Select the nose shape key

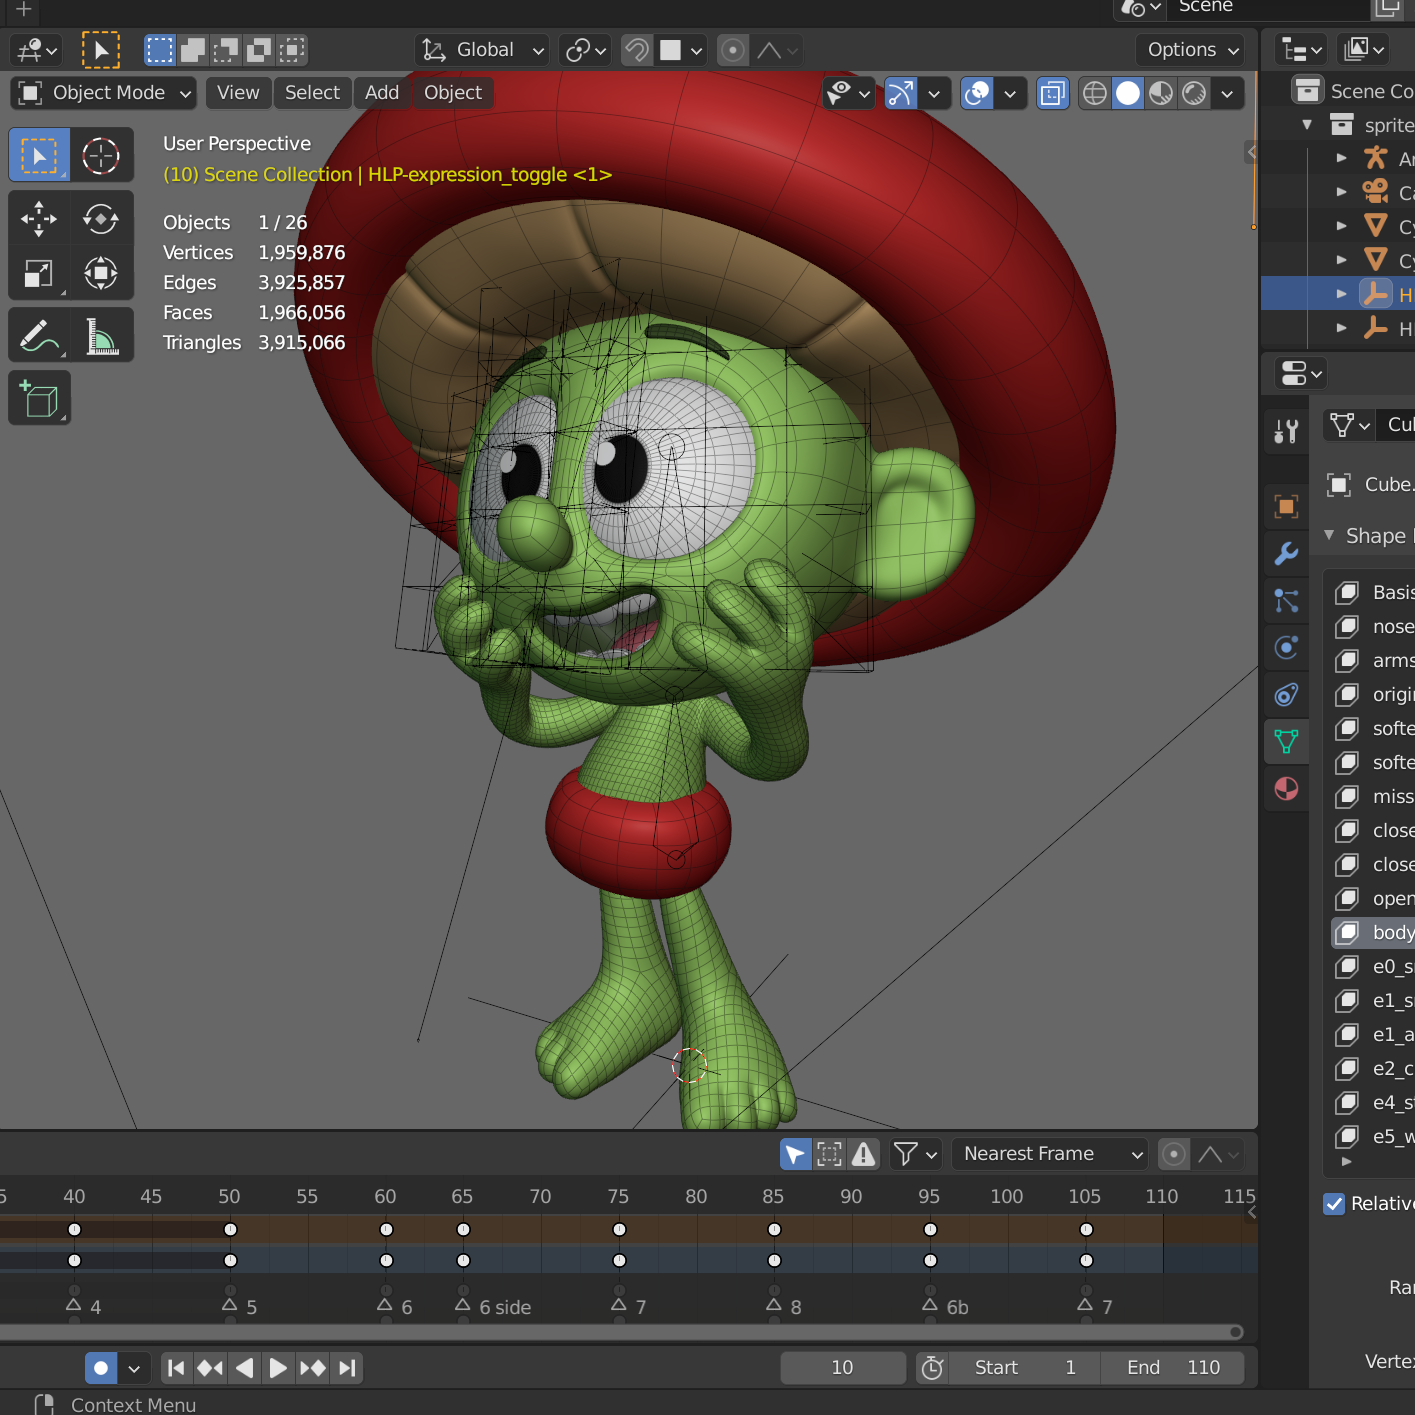click(1373, 626)
